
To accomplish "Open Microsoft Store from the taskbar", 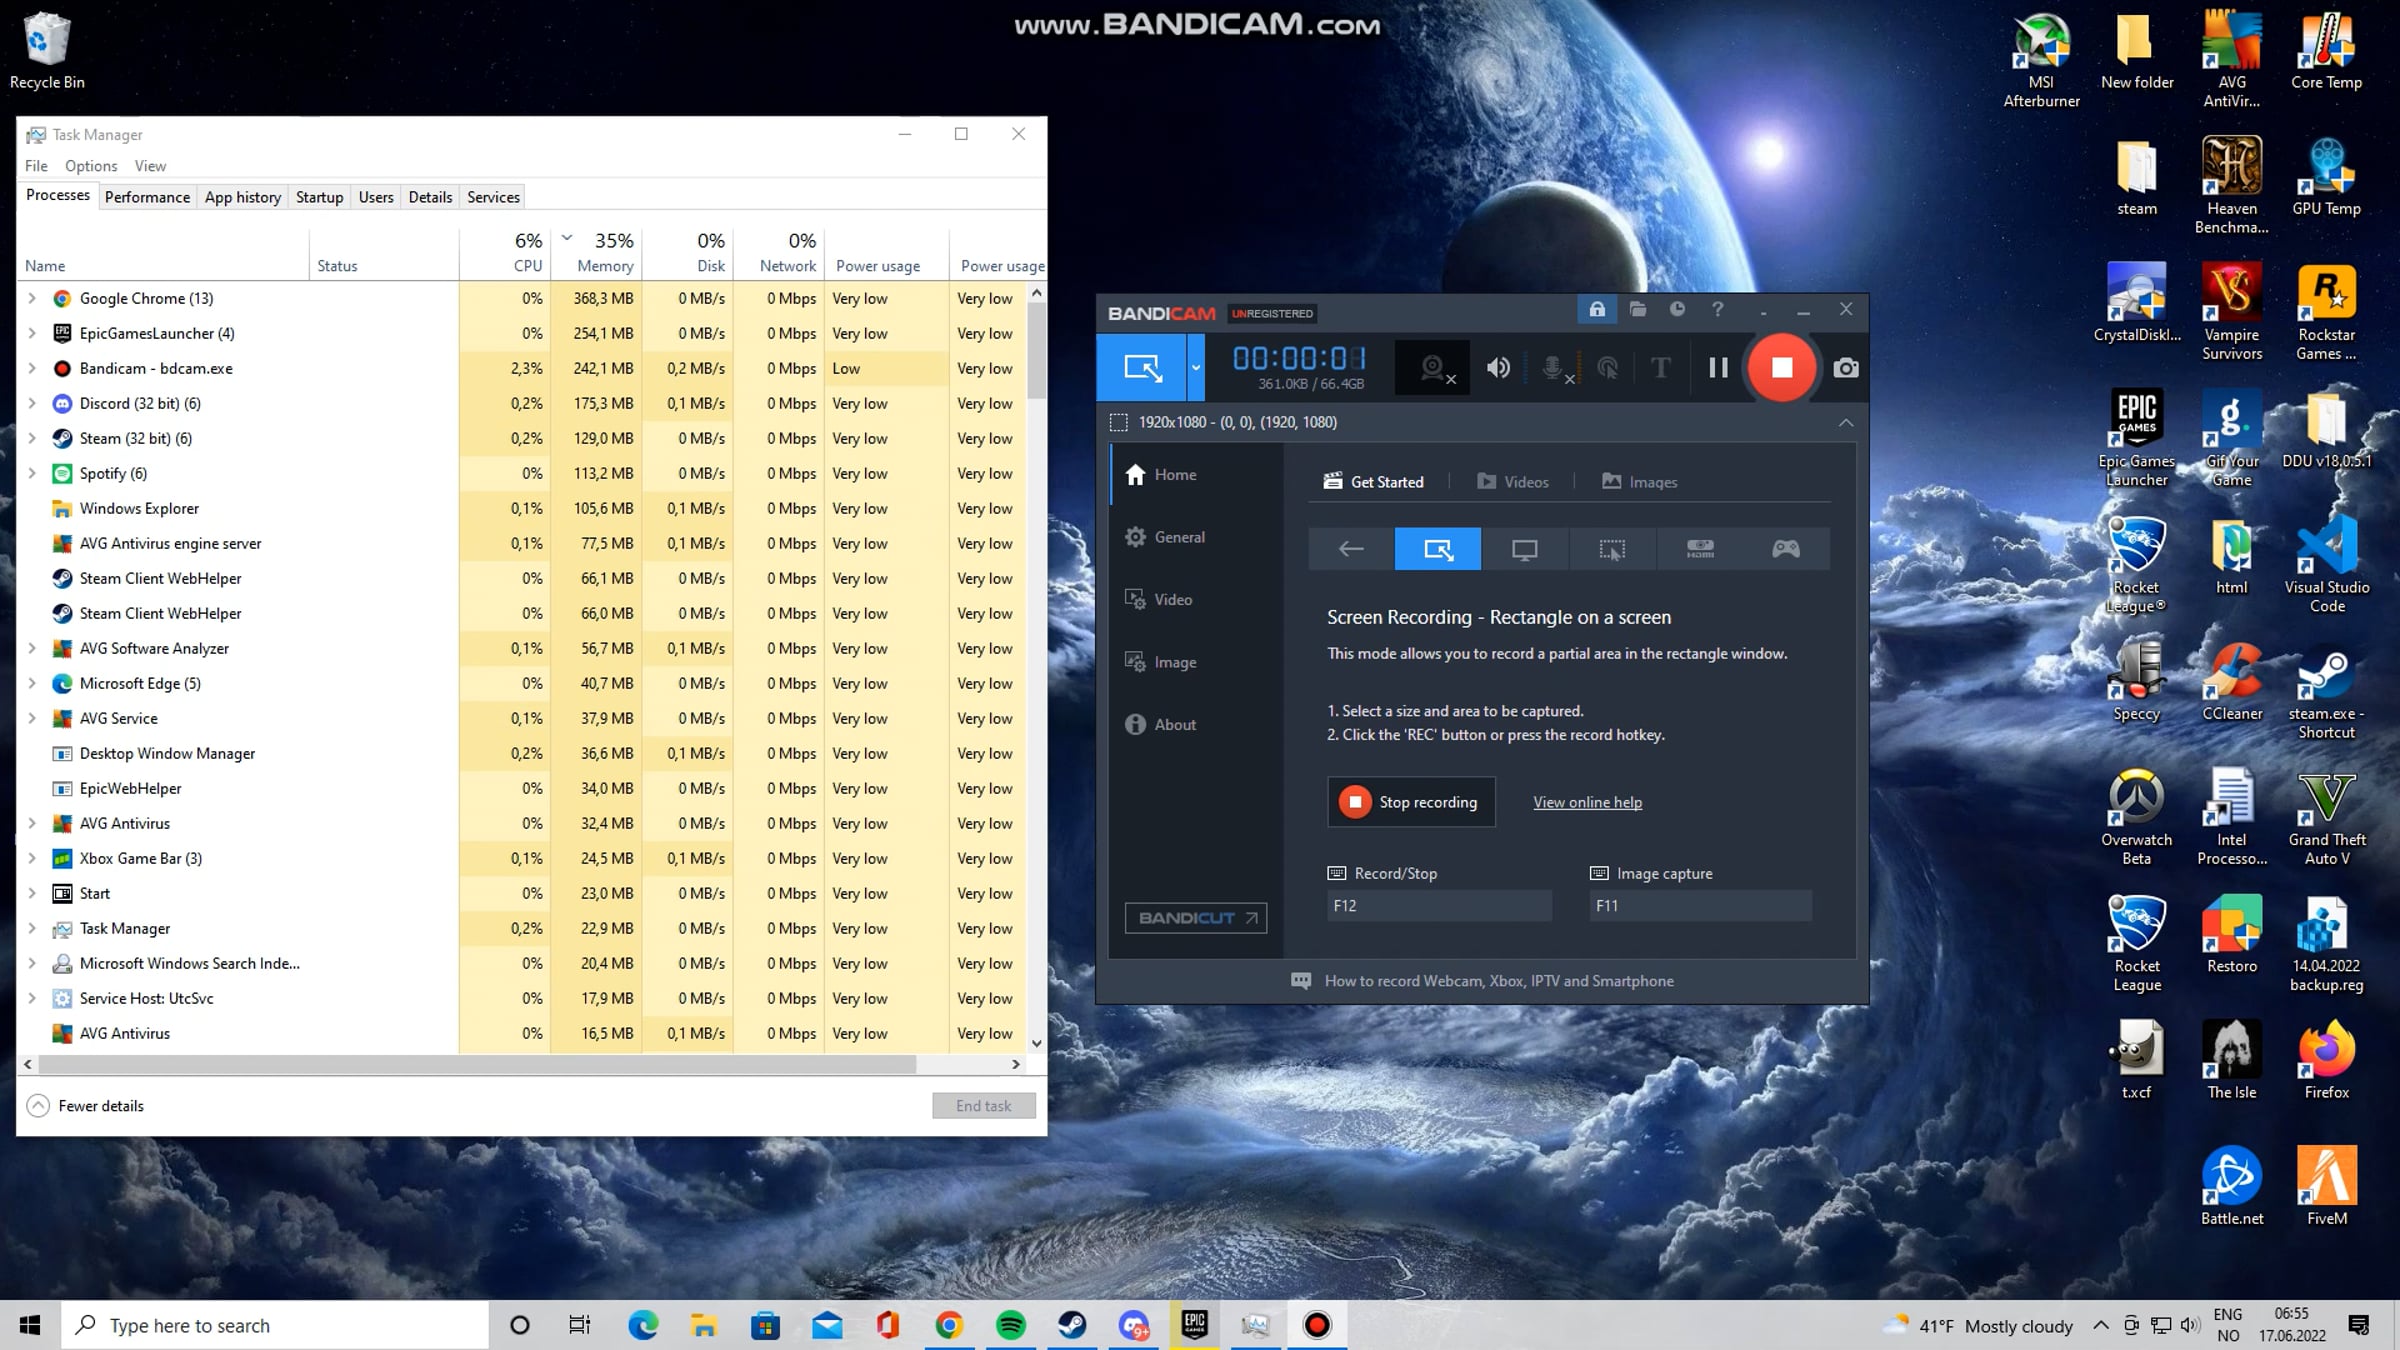I will [x=765, y=1326].
